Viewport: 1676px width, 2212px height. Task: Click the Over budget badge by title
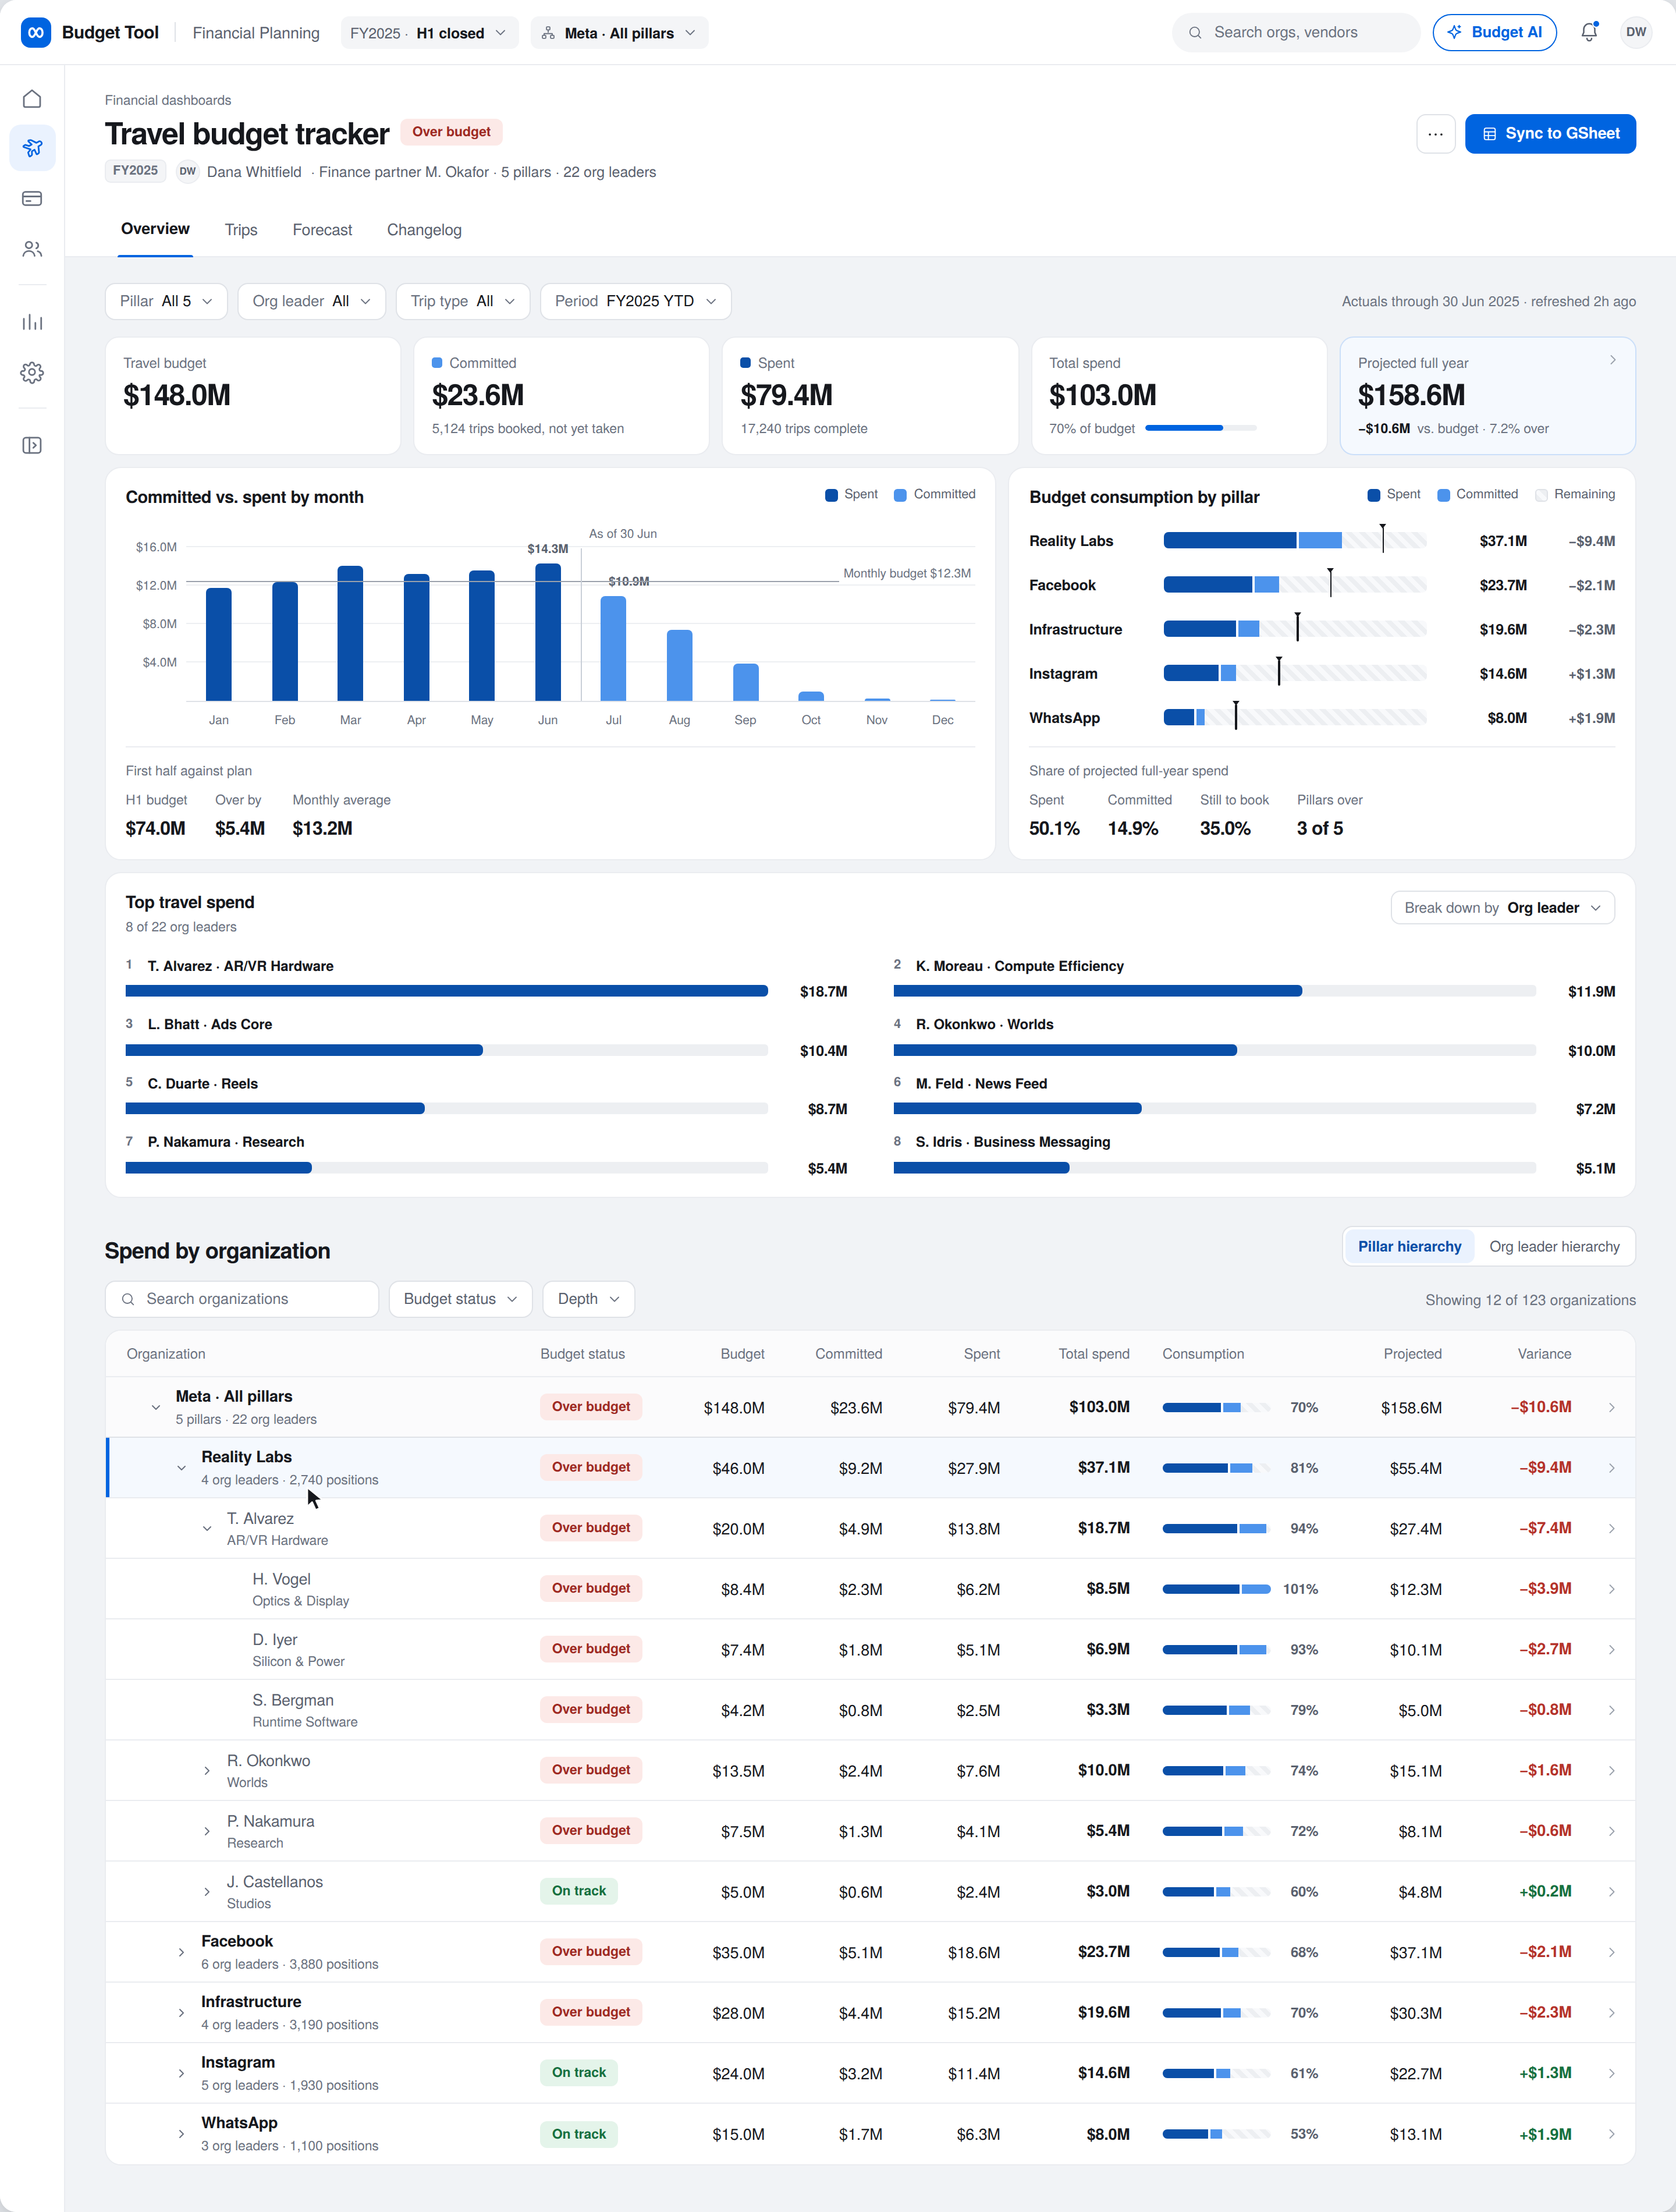pyautogui.click(x=451, y=131)
